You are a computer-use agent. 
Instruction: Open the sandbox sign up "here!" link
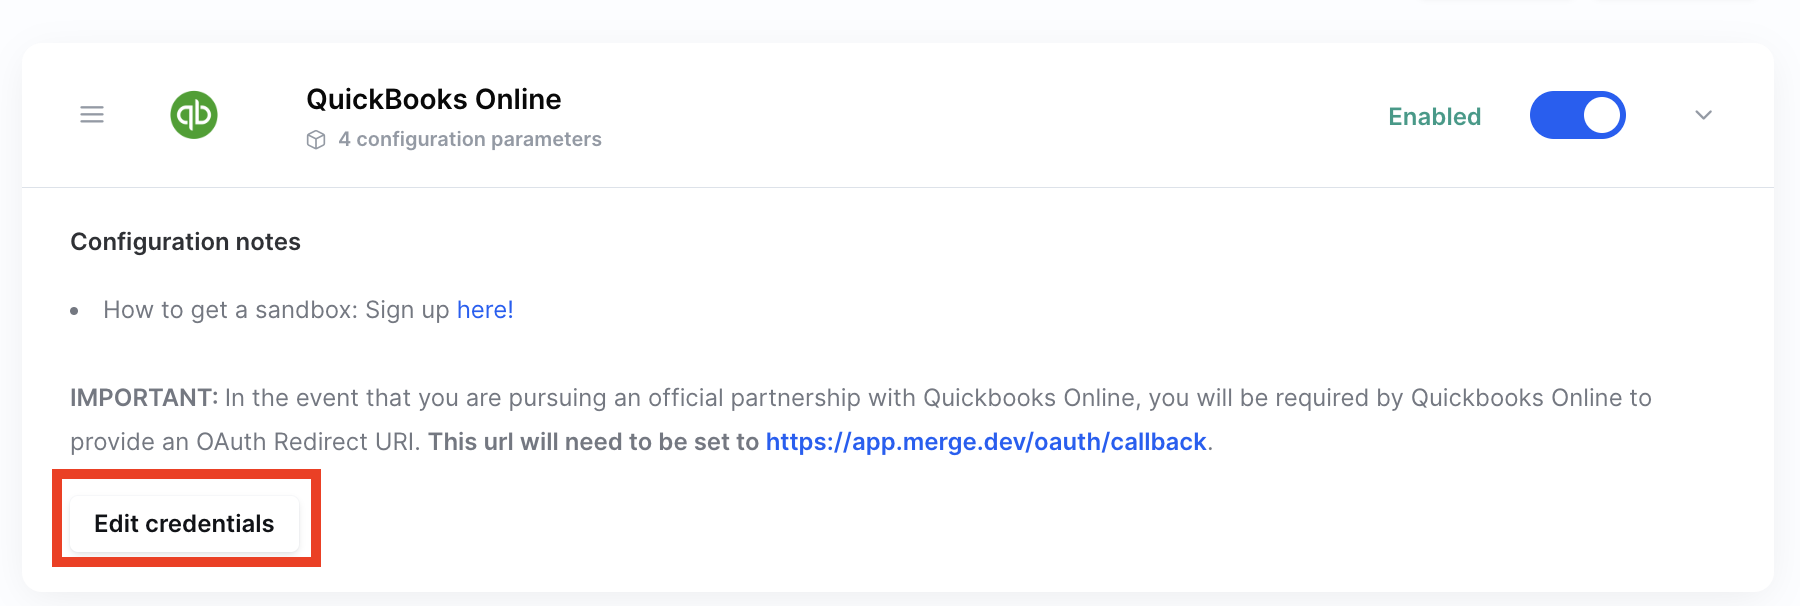(x=485, y=310)
